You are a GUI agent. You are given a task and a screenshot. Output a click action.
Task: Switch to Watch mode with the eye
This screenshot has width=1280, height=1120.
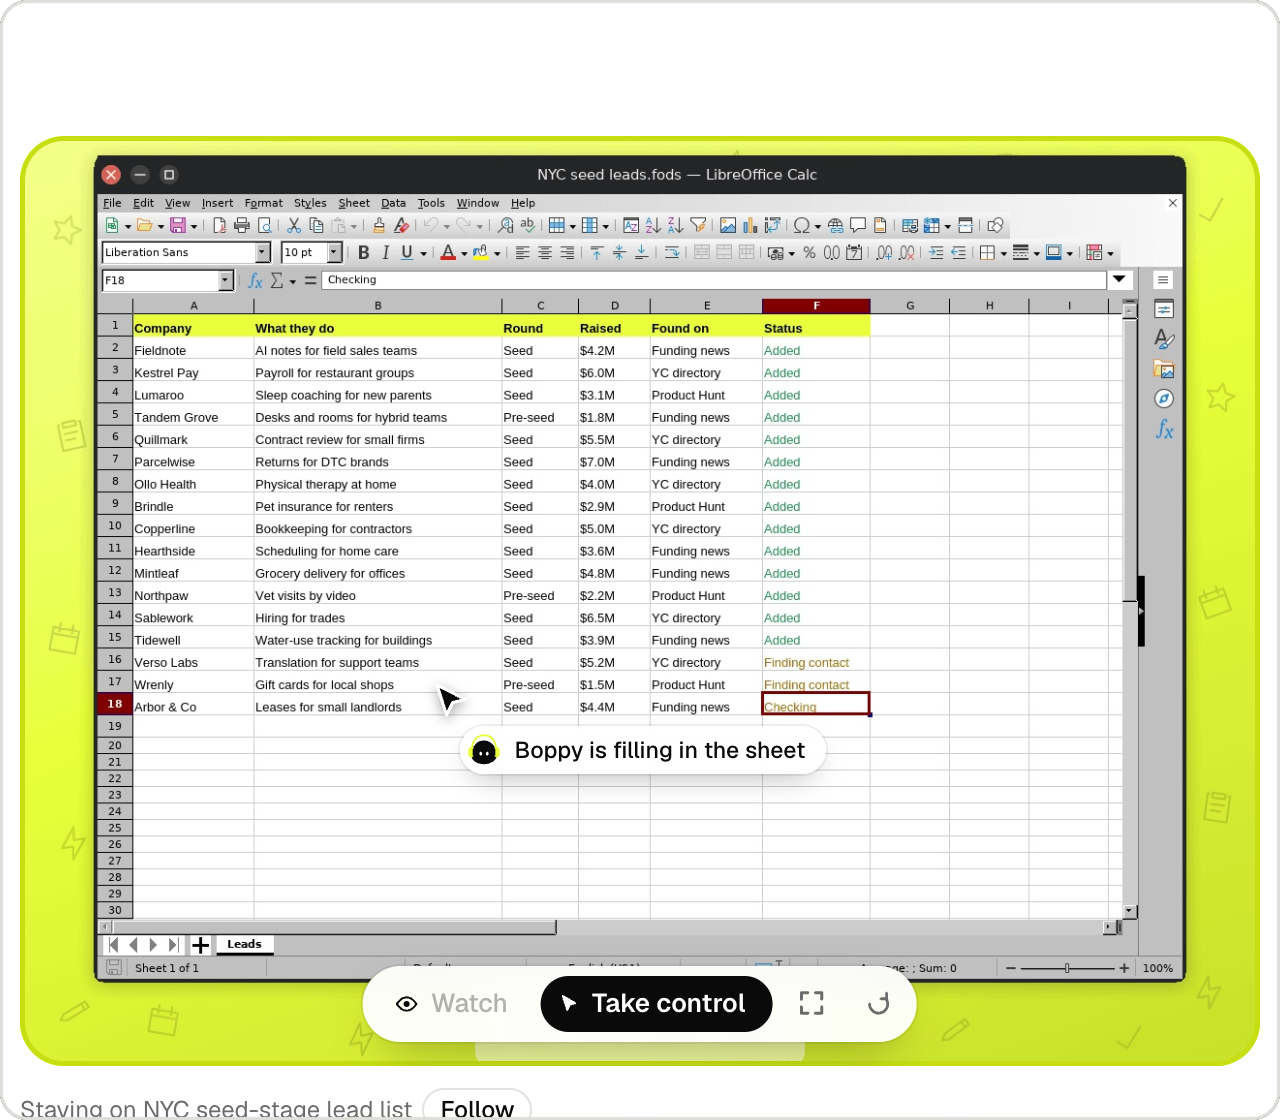(452, 1004)
